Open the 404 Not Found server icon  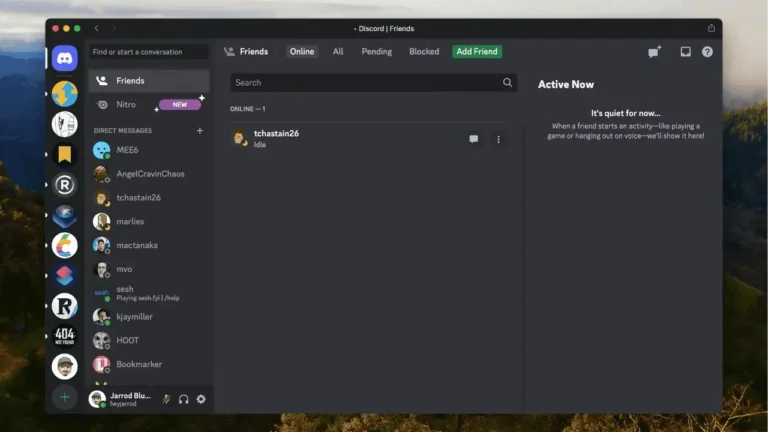click(65, 336)
